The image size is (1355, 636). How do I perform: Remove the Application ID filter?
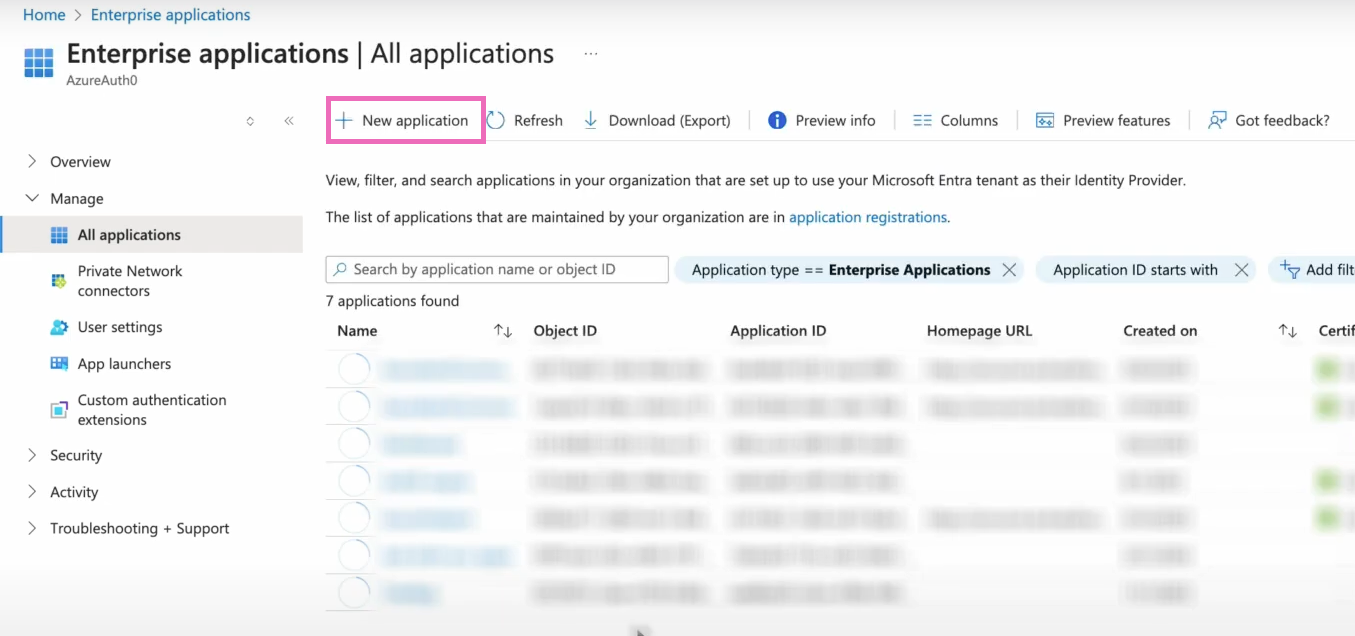(1241, 270)
